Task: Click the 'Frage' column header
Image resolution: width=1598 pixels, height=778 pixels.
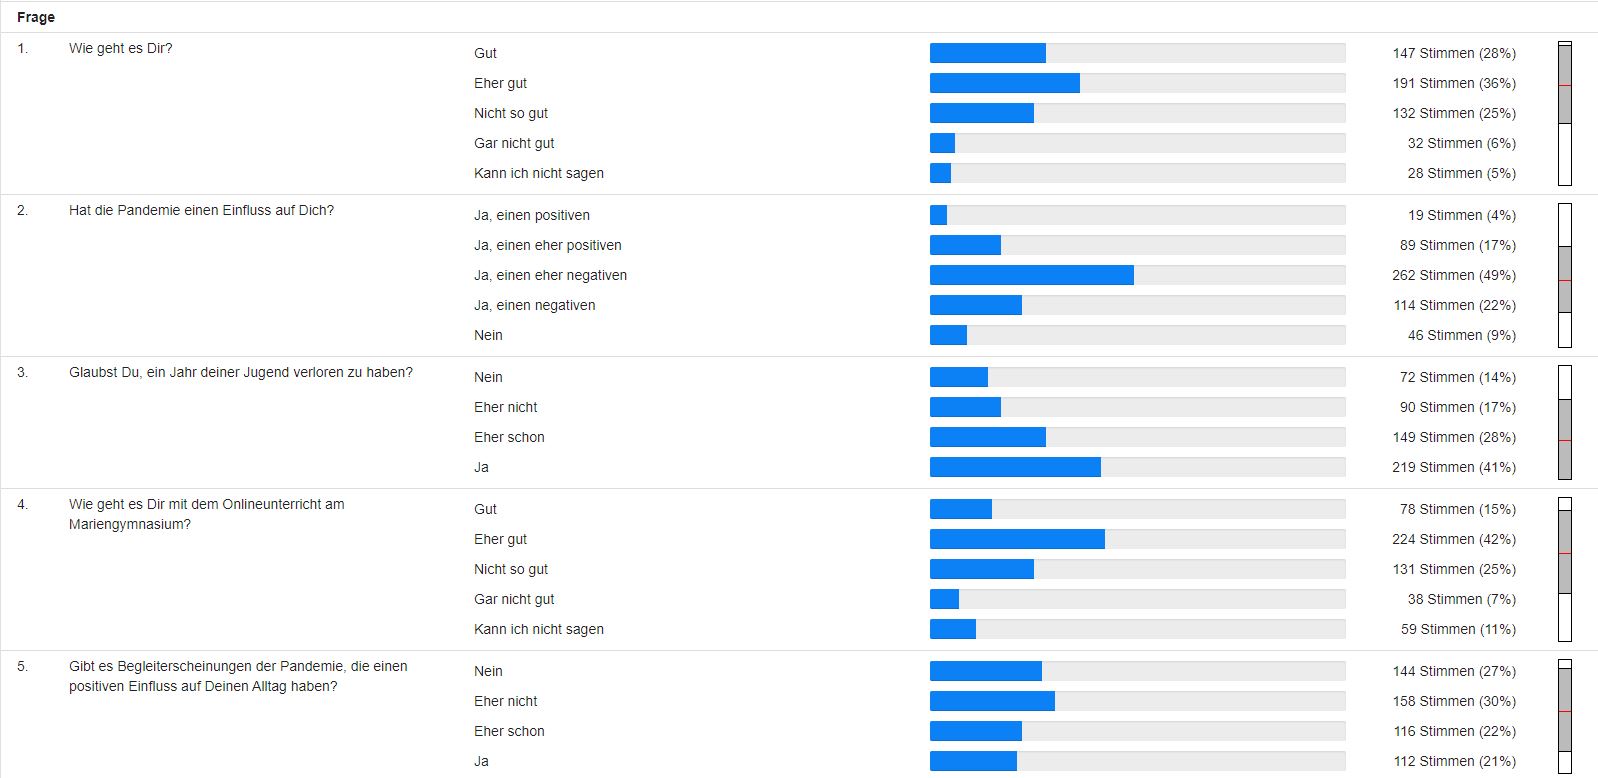Action: 36,17
